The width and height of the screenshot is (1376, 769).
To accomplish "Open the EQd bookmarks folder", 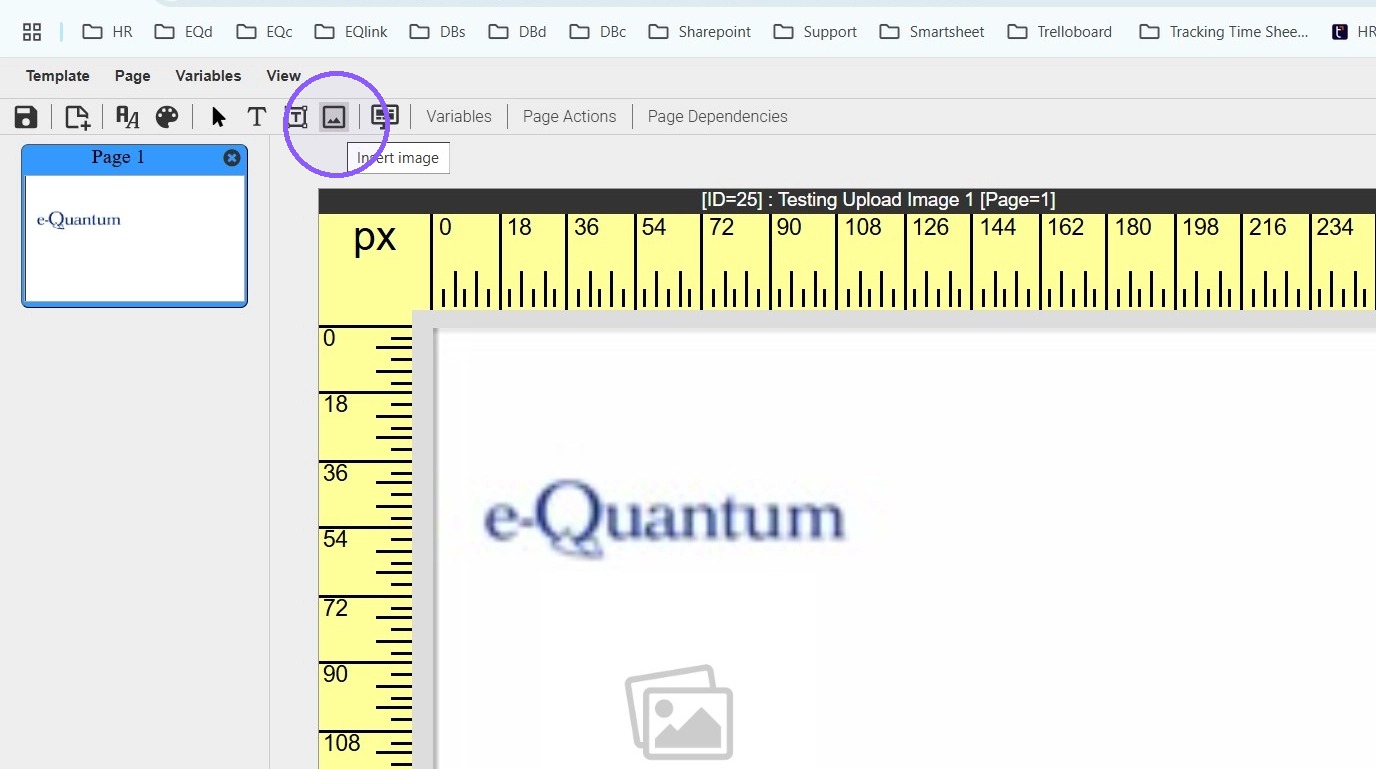I will tap(183, 32).
